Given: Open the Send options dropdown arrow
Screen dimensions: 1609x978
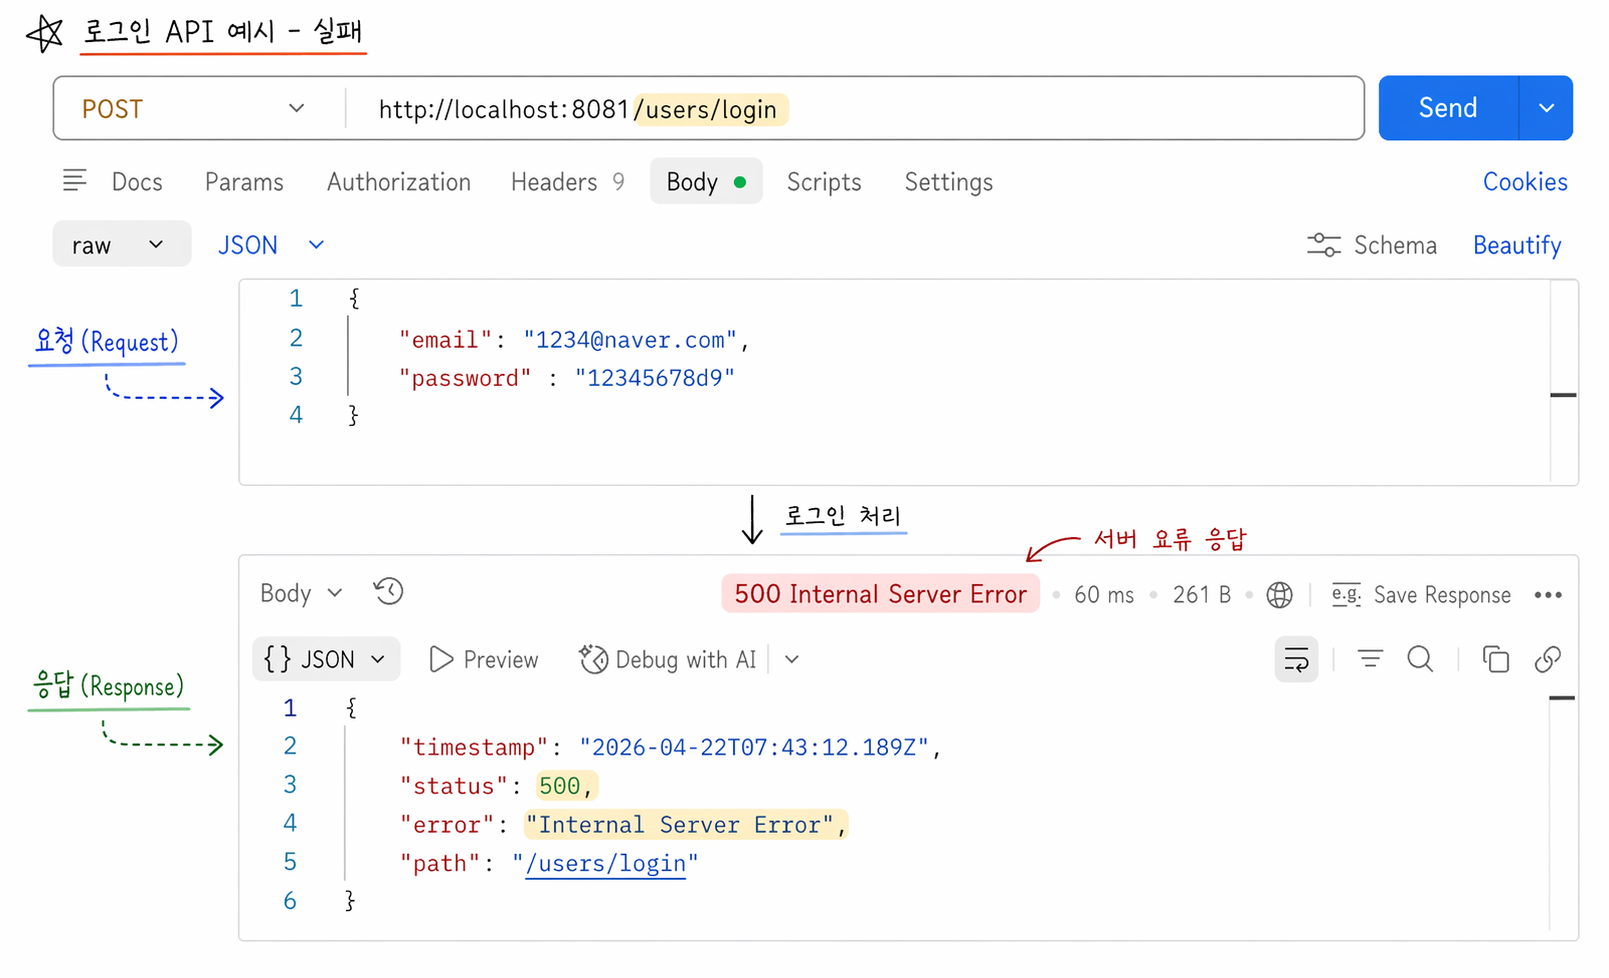Looking at the screenshot, I should point(1546,108).
